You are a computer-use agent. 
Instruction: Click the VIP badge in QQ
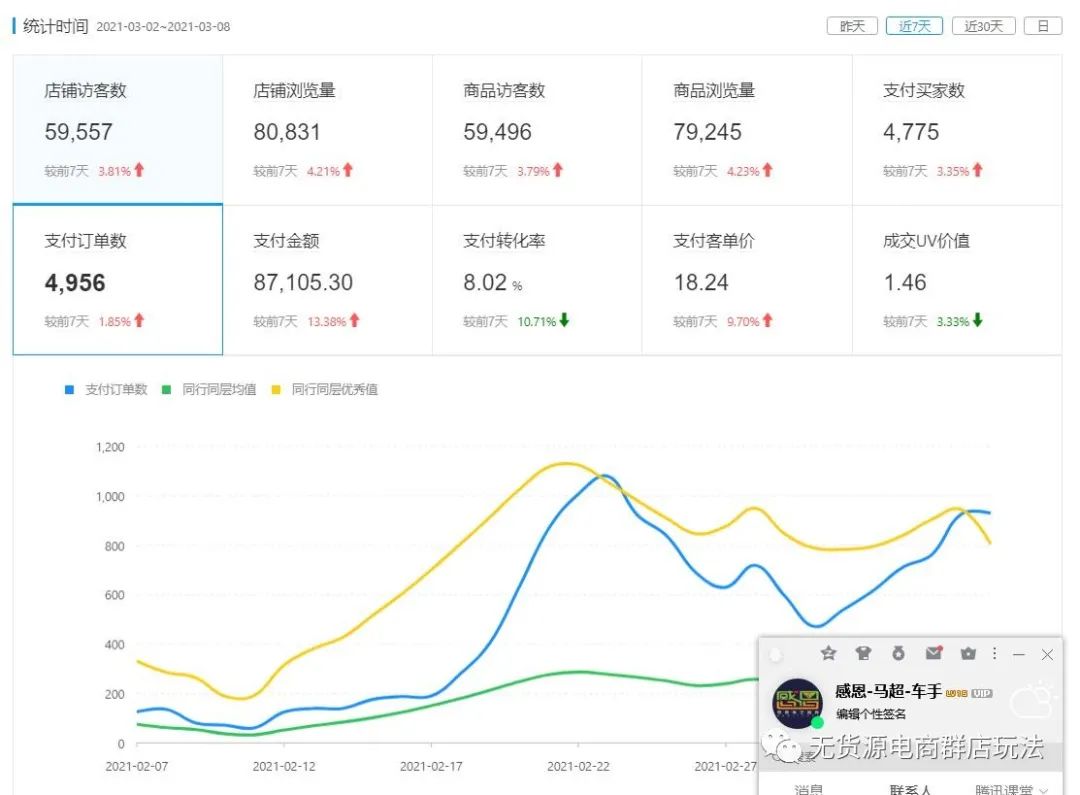click(x=982, y=694)
